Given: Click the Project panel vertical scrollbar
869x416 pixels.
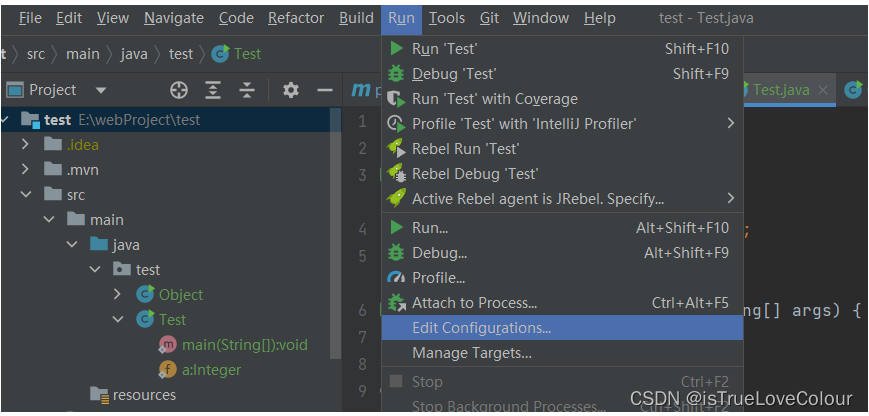Looking at the screenshot, I should 336,233.
